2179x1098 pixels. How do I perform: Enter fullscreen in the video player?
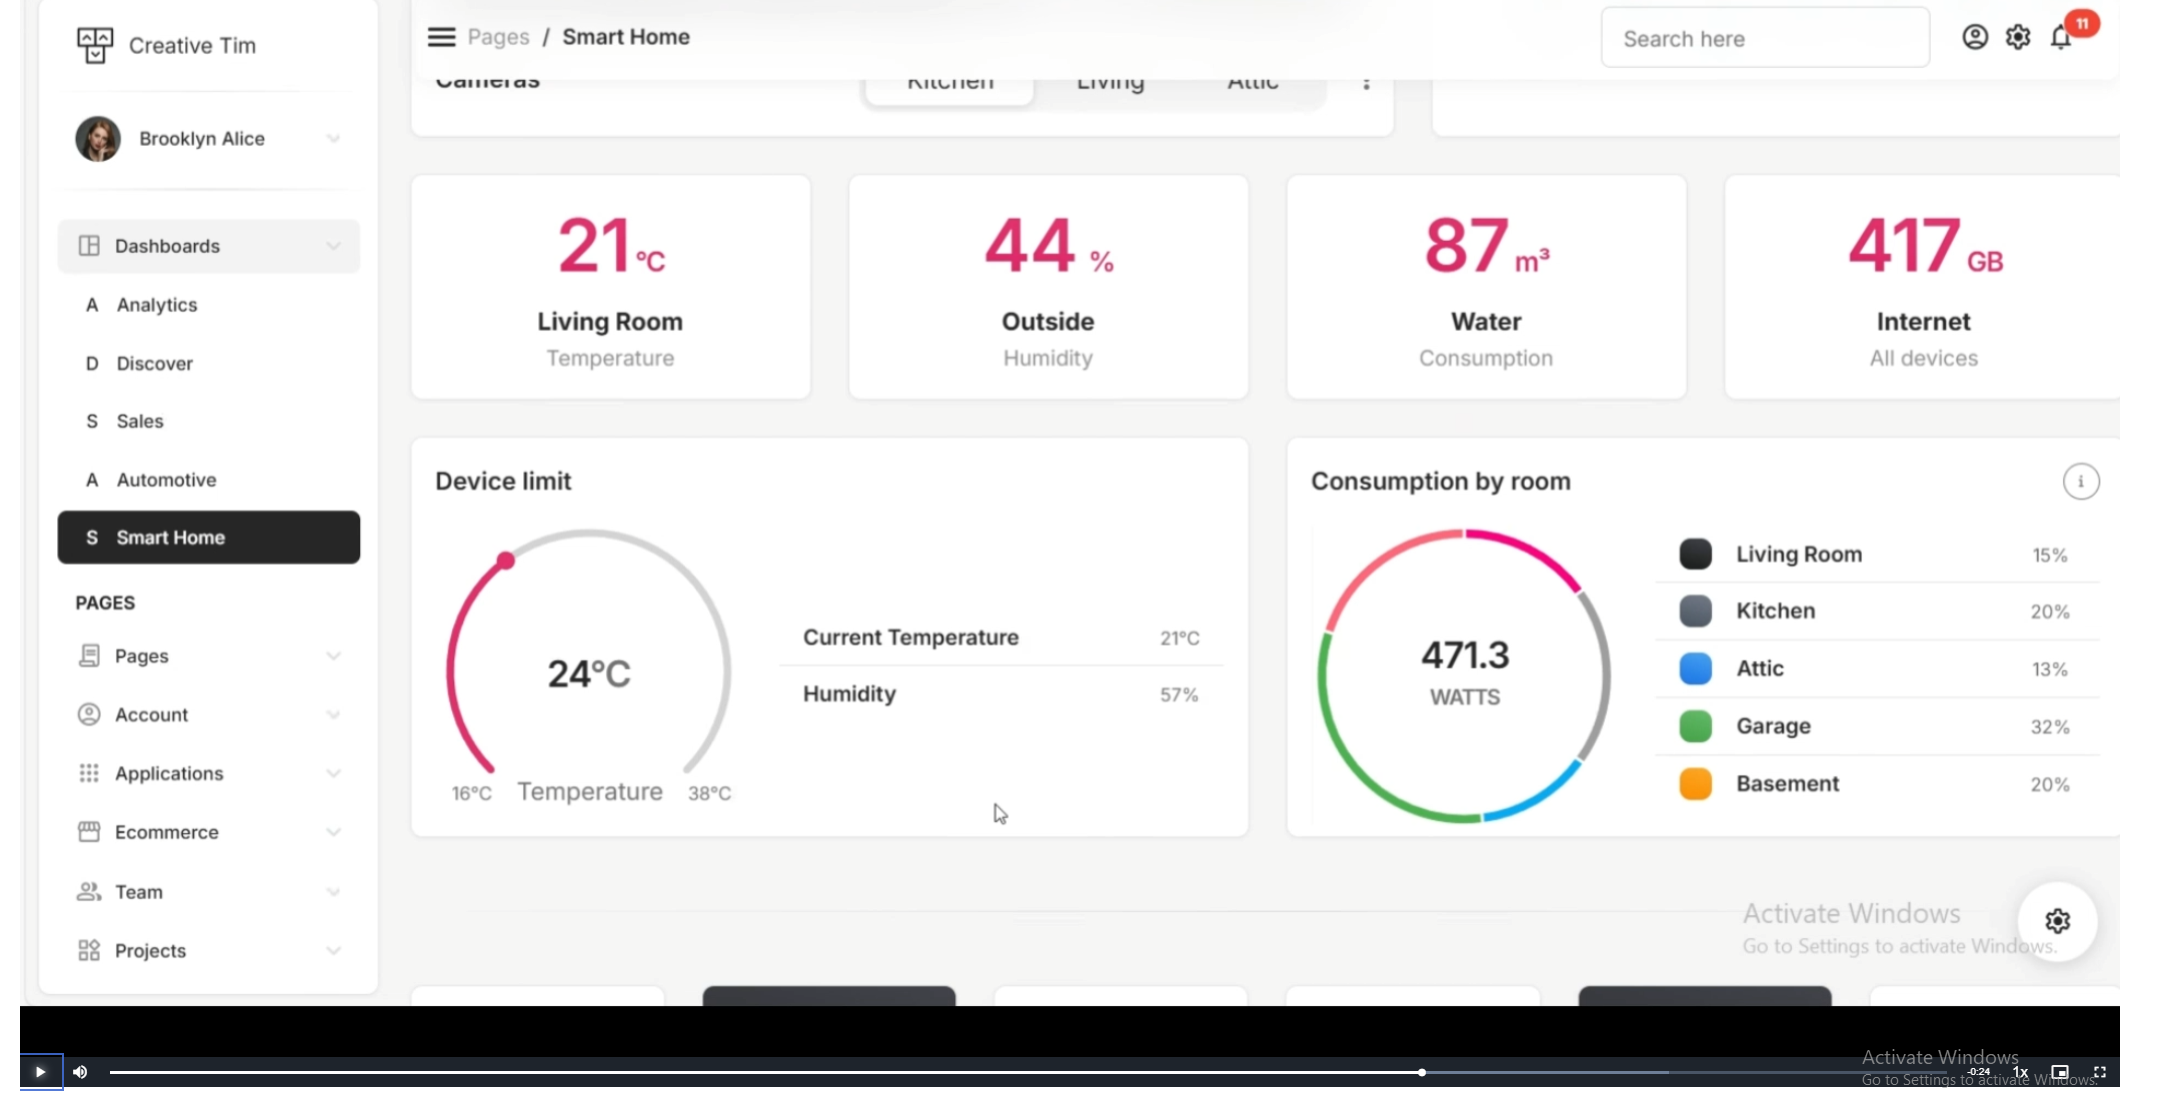(x=2100, y=1072)
